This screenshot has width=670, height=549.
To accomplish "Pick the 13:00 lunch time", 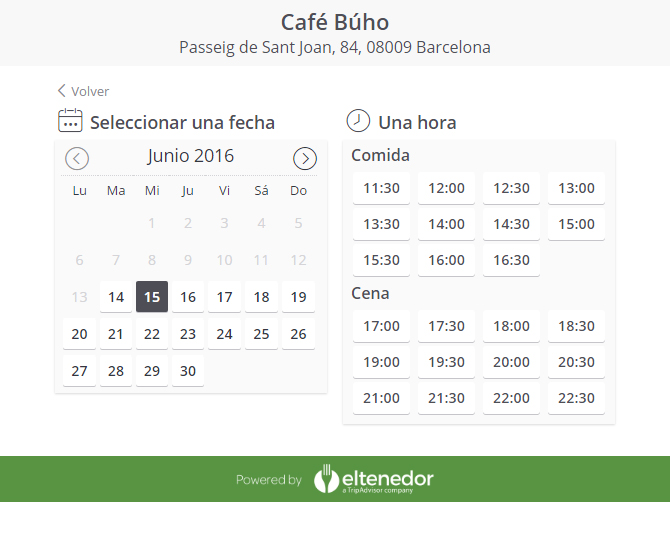I will pyautogui.click(x=576, y=188).
